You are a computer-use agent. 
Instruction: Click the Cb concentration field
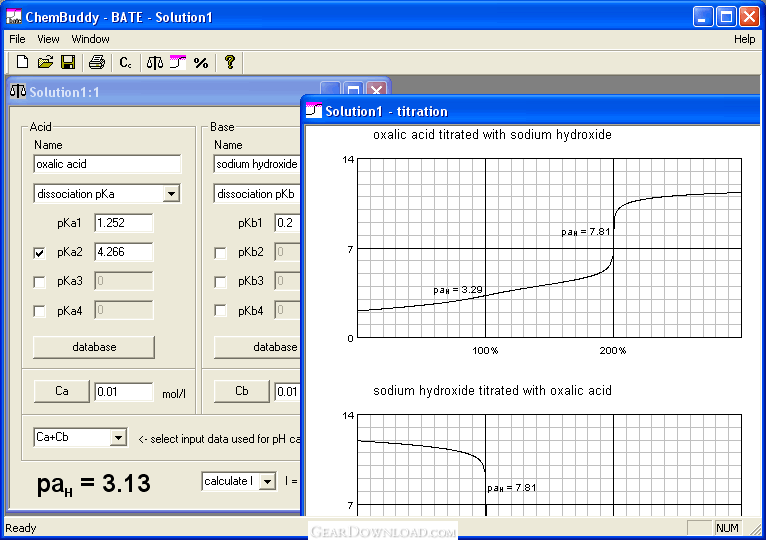pos(287,392)
